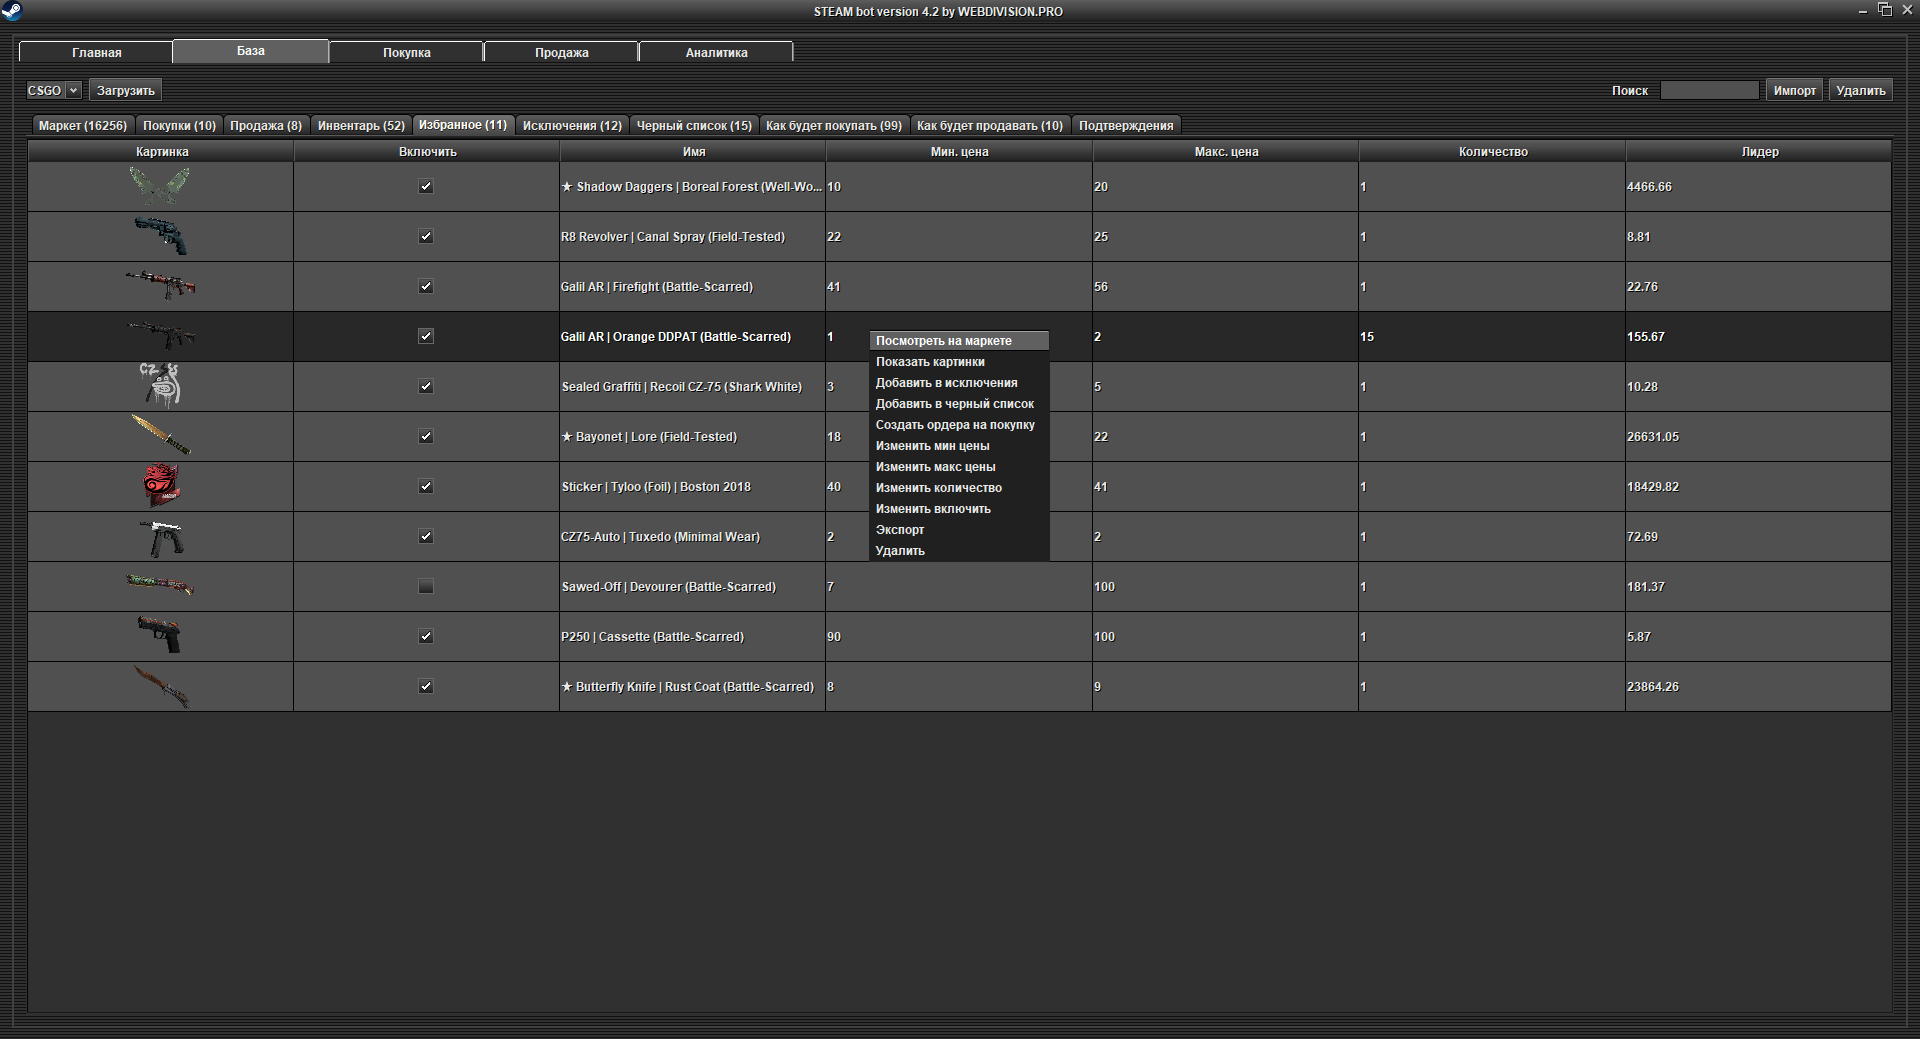Click the Shadow Daggers Boreal Forest item image
This screenshot has width=1920, height=1039.
(160, 186)
